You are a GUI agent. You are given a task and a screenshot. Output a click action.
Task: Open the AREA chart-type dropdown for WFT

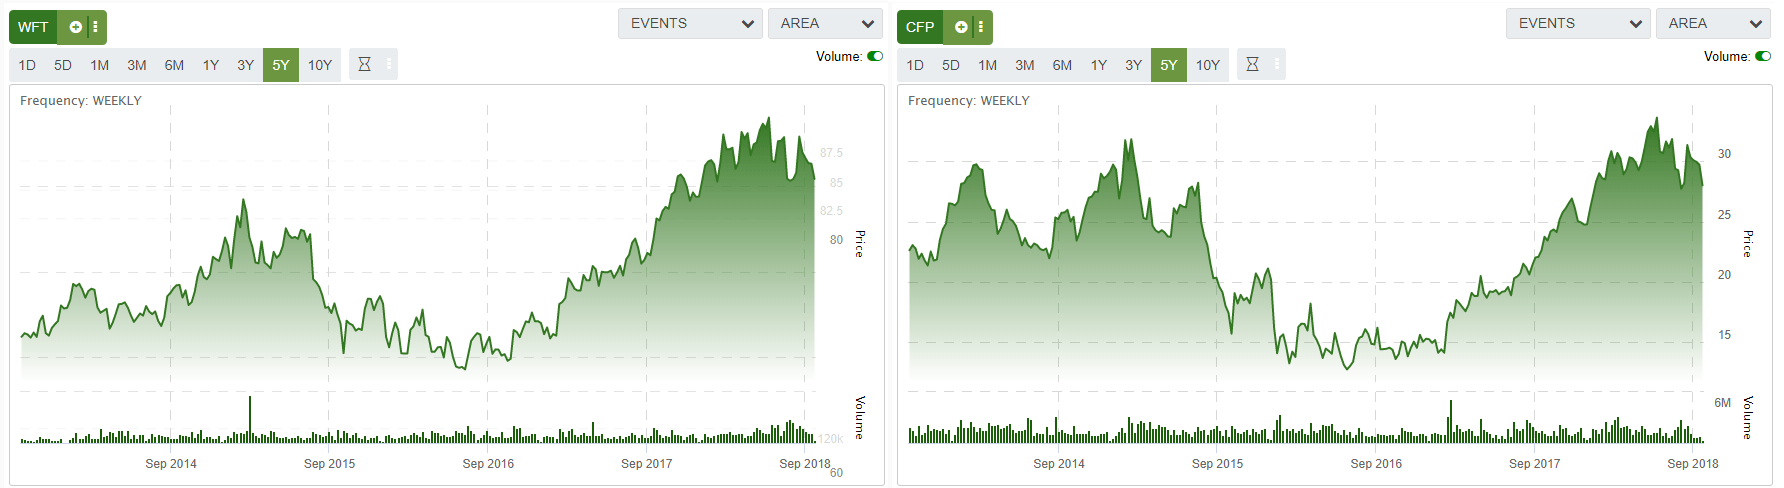pos(825,24)
